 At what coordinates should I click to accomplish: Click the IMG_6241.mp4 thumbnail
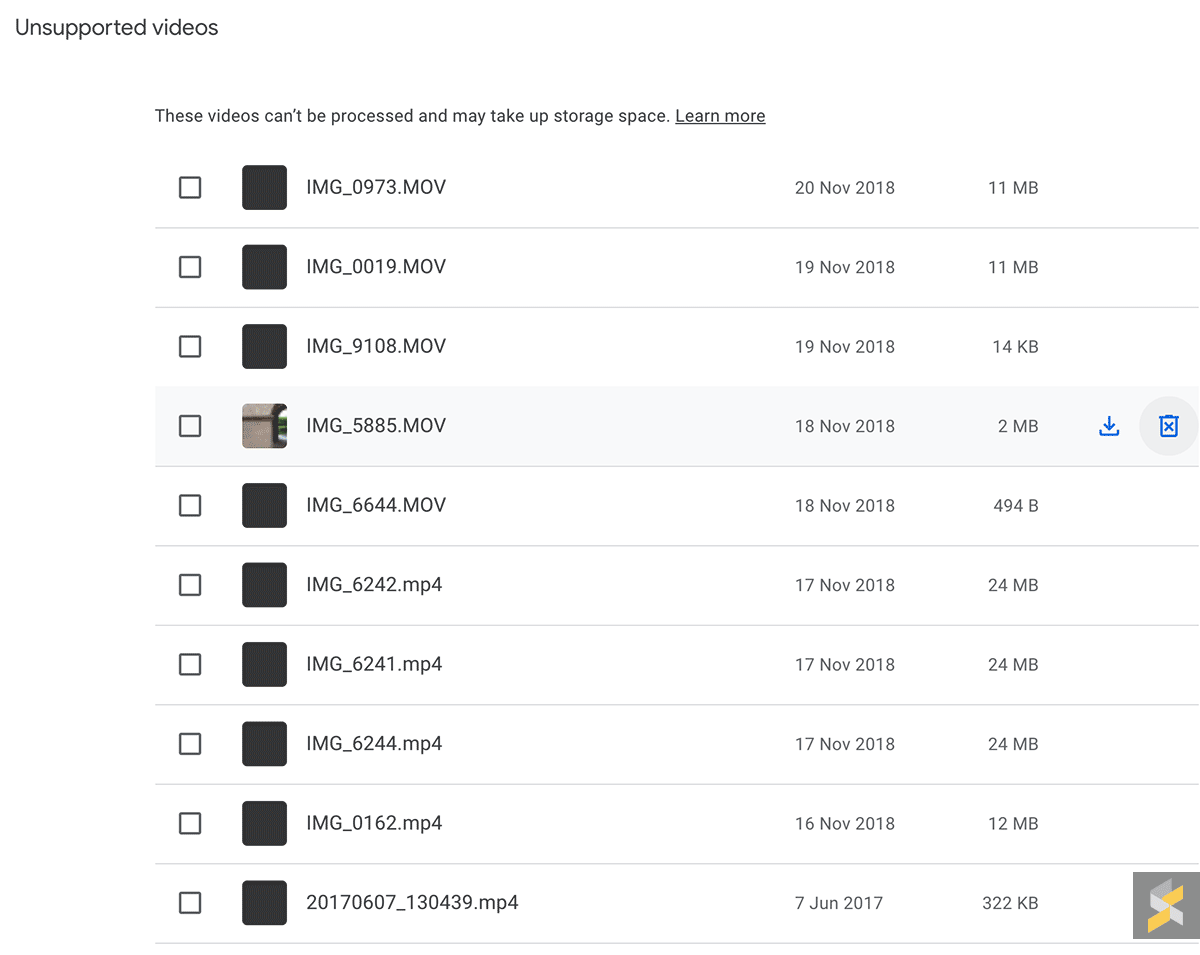tap(264, 665)
